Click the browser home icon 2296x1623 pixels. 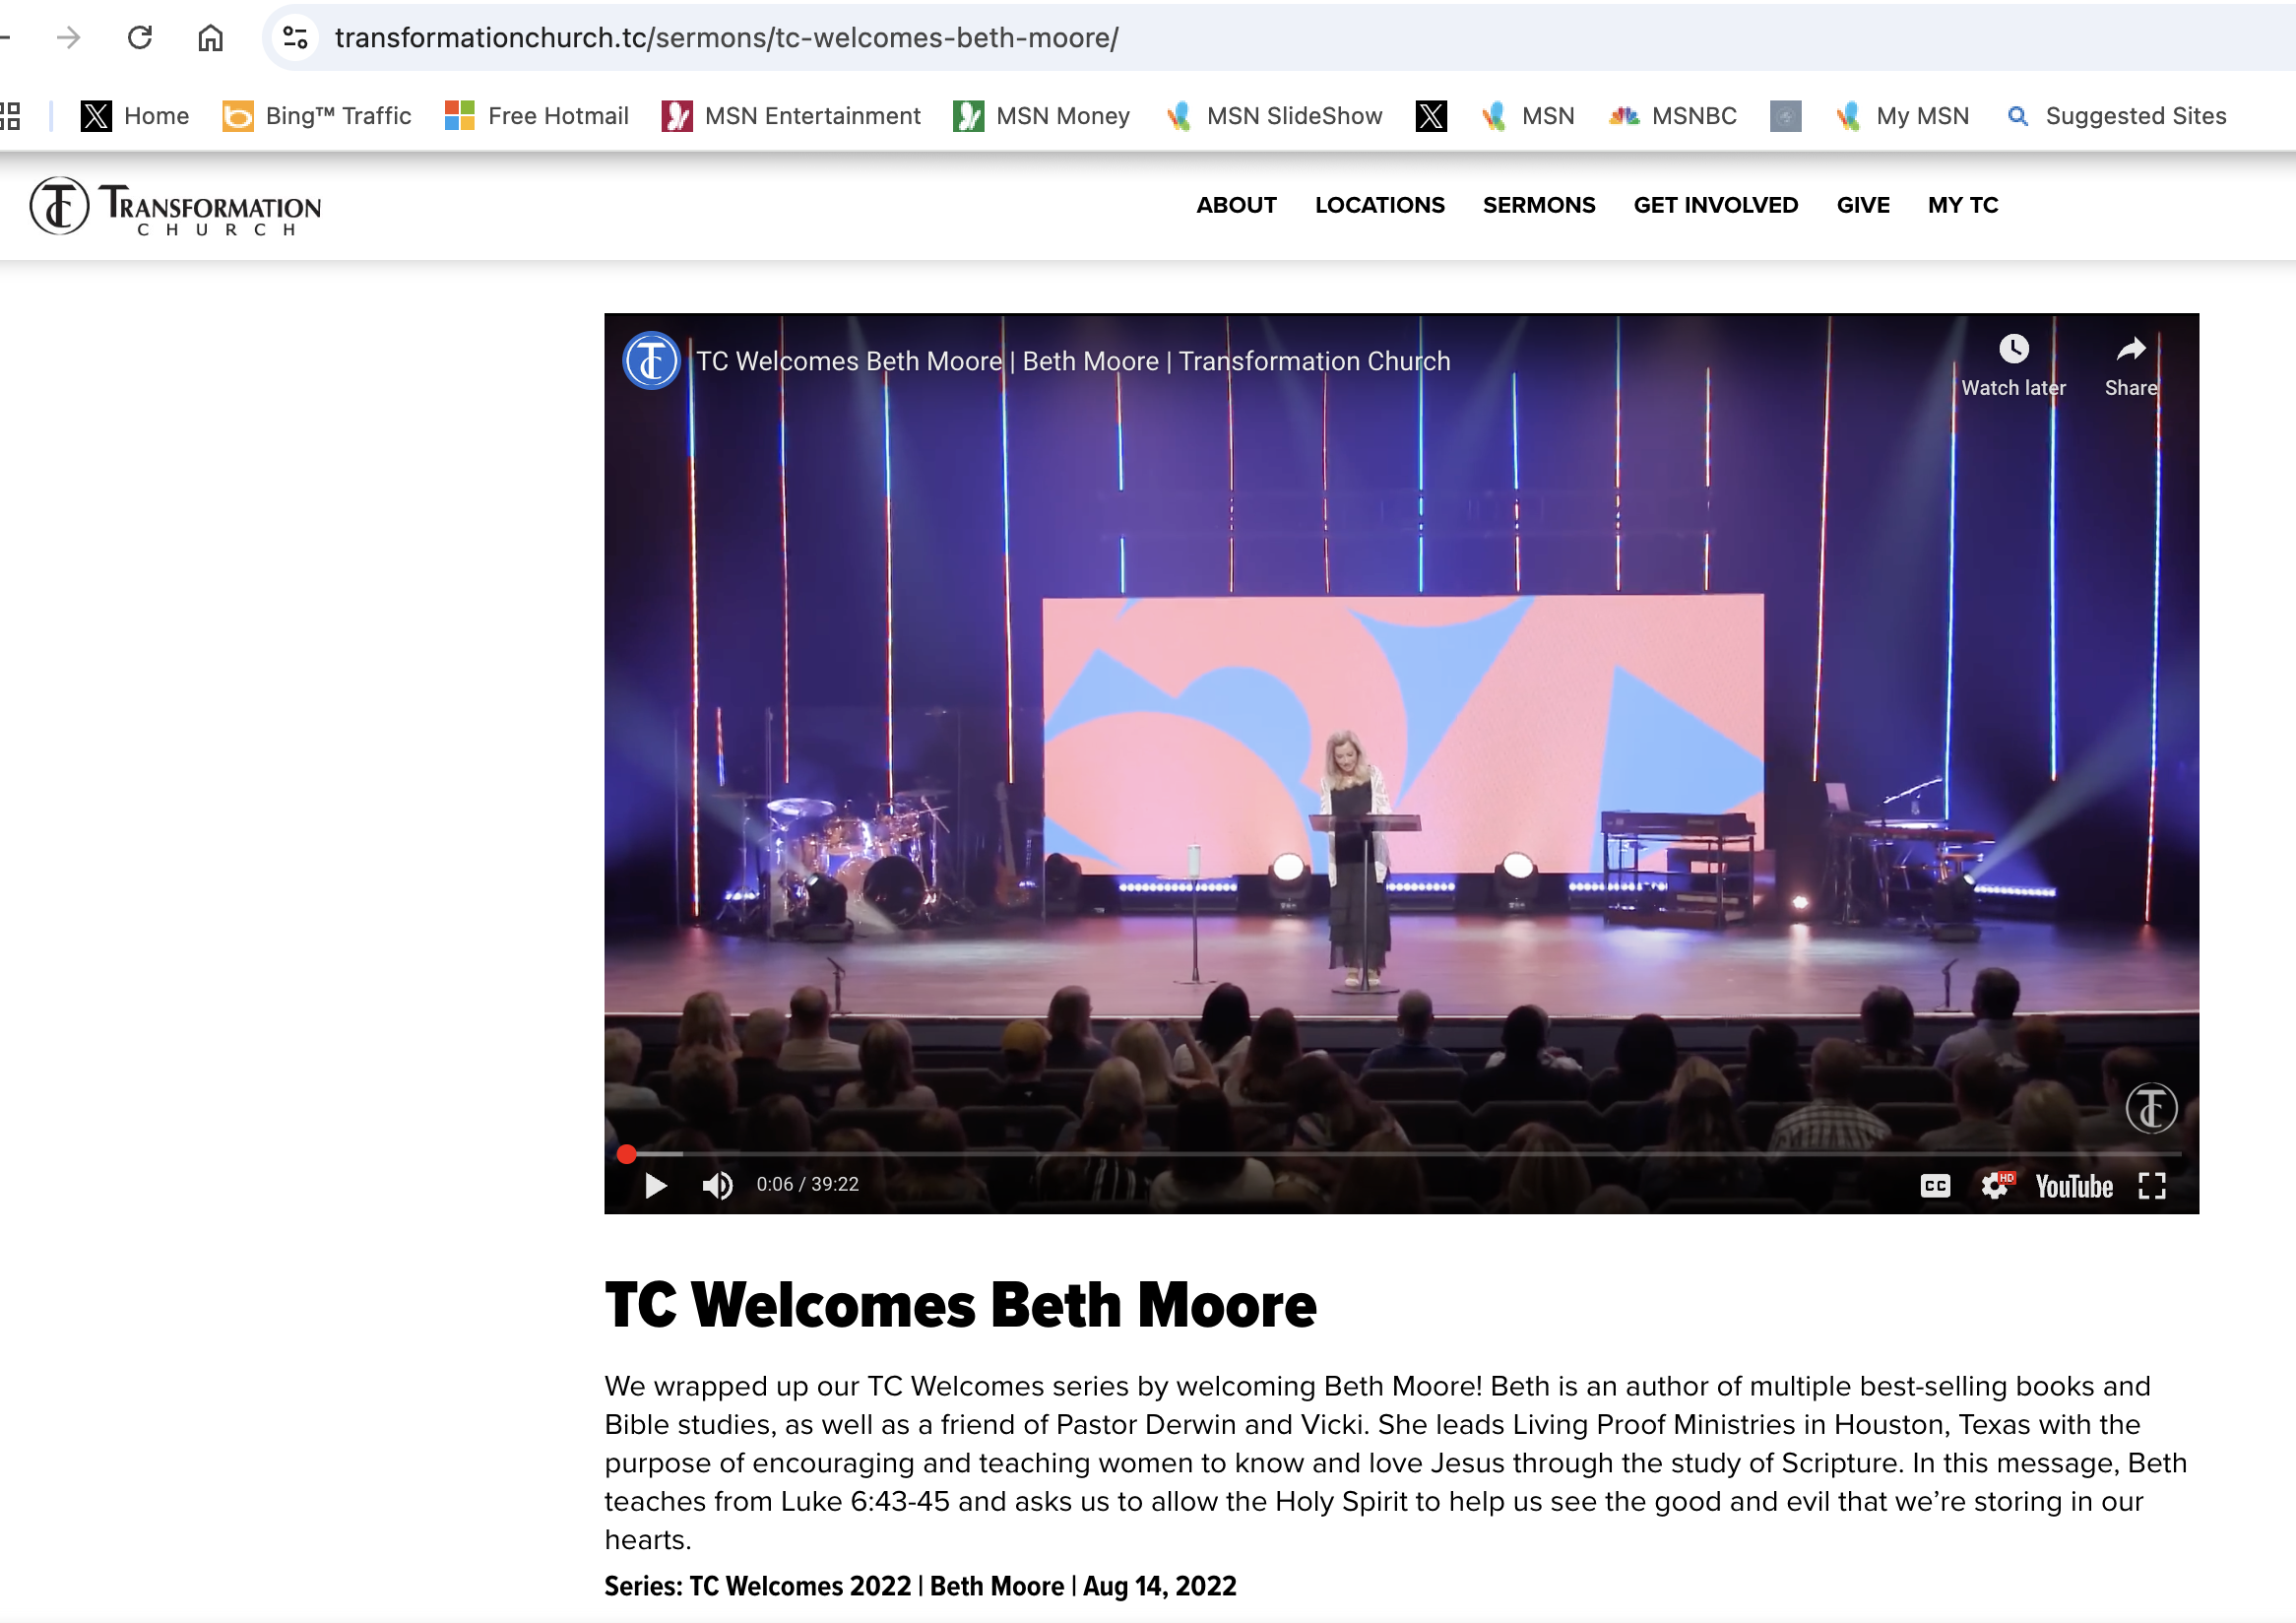(210, 38)
